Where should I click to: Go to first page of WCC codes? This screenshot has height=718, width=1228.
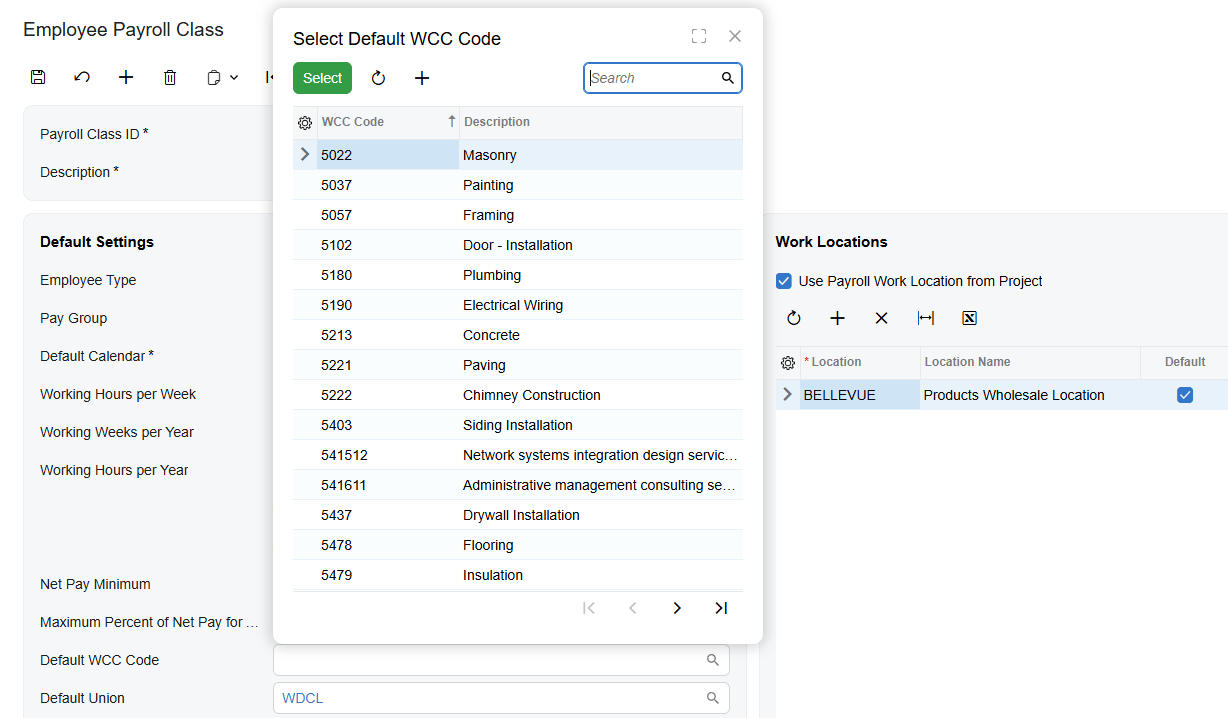click(589, 608)
